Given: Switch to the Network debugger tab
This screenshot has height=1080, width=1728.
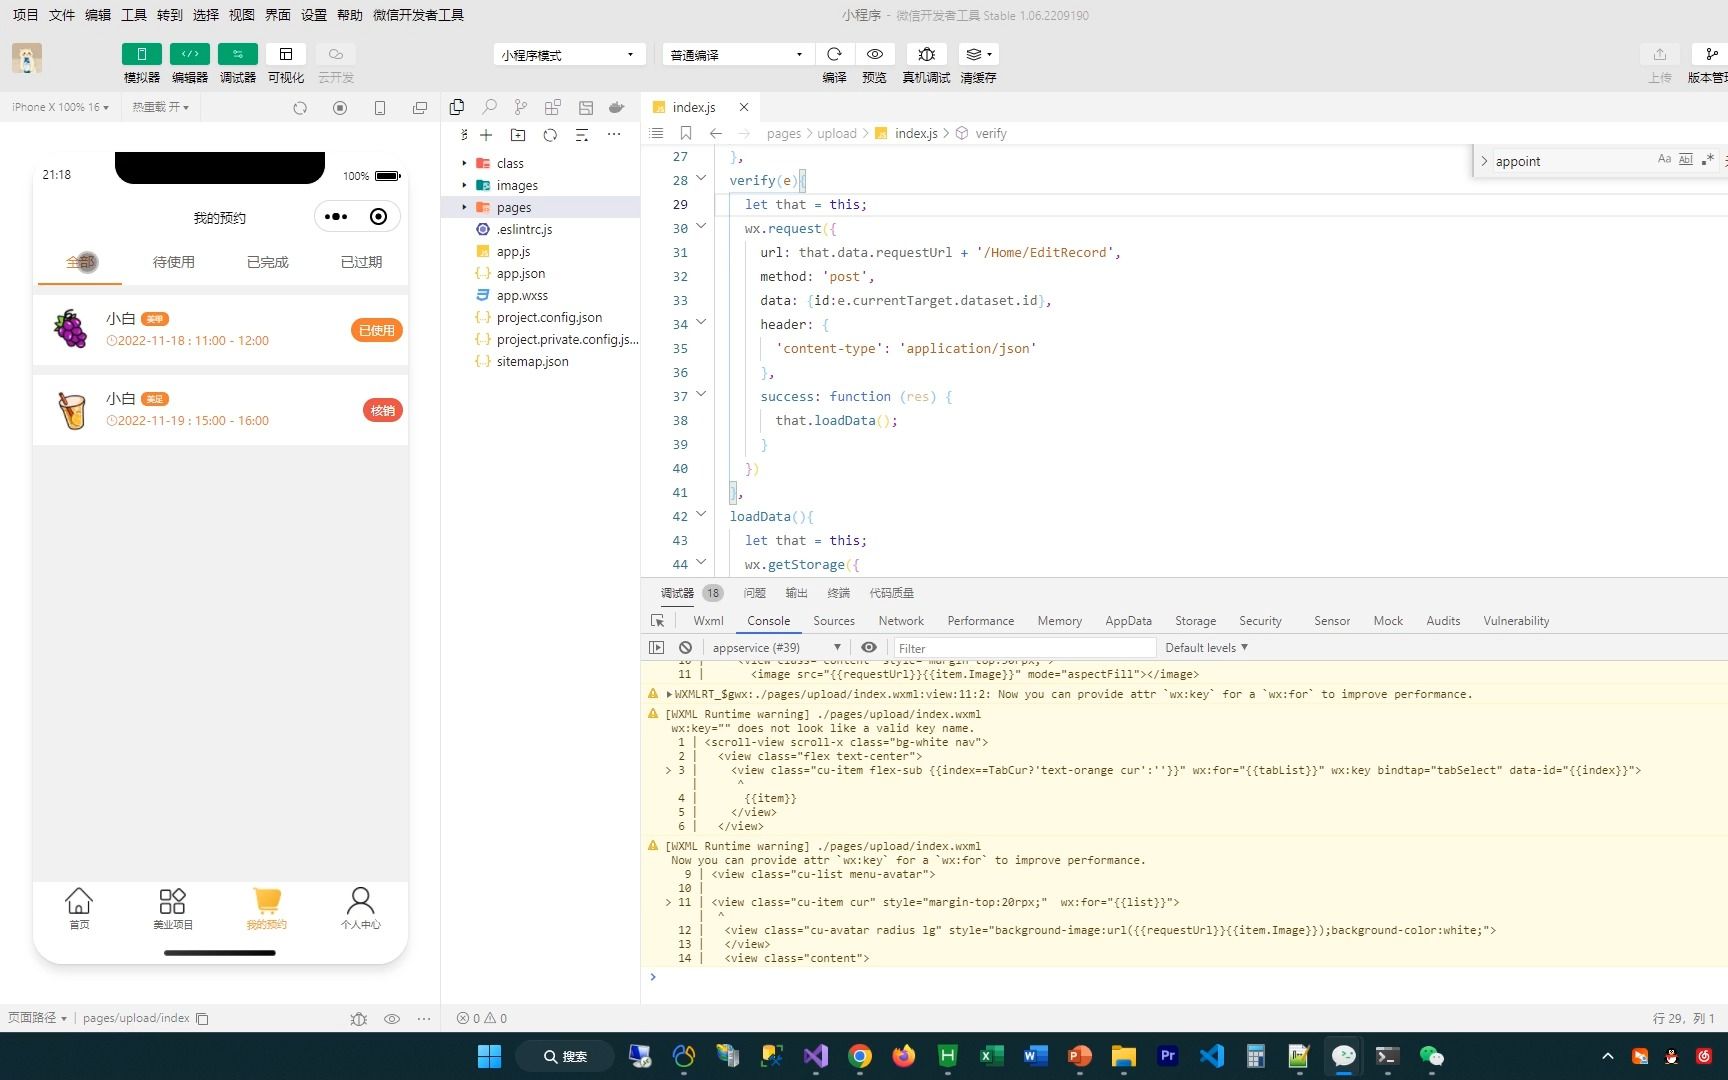Looking at the screenshot, I should click(900, 620).
